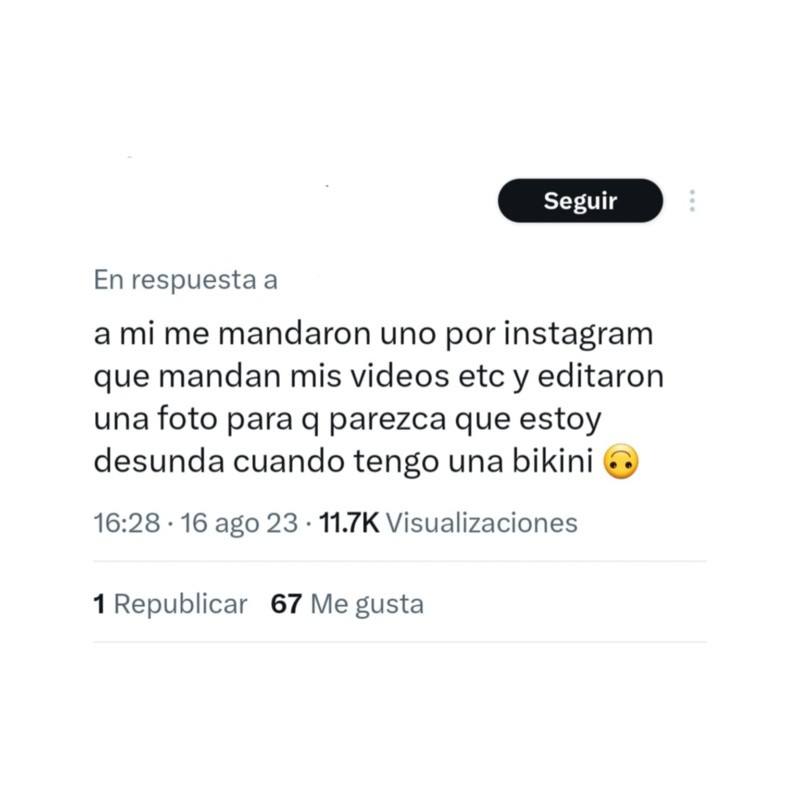Click the Seguir follow button

(x=580, y=201)
